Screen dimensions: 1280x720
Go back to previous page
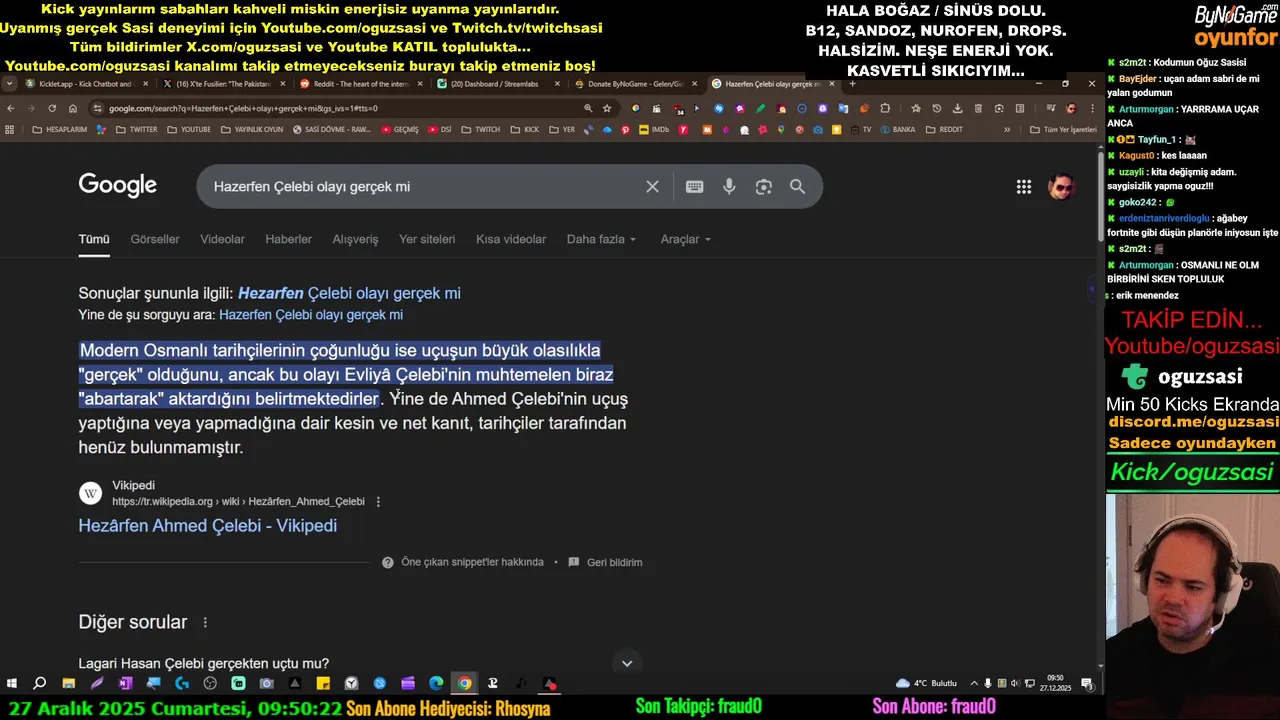[x=10, y=108]
